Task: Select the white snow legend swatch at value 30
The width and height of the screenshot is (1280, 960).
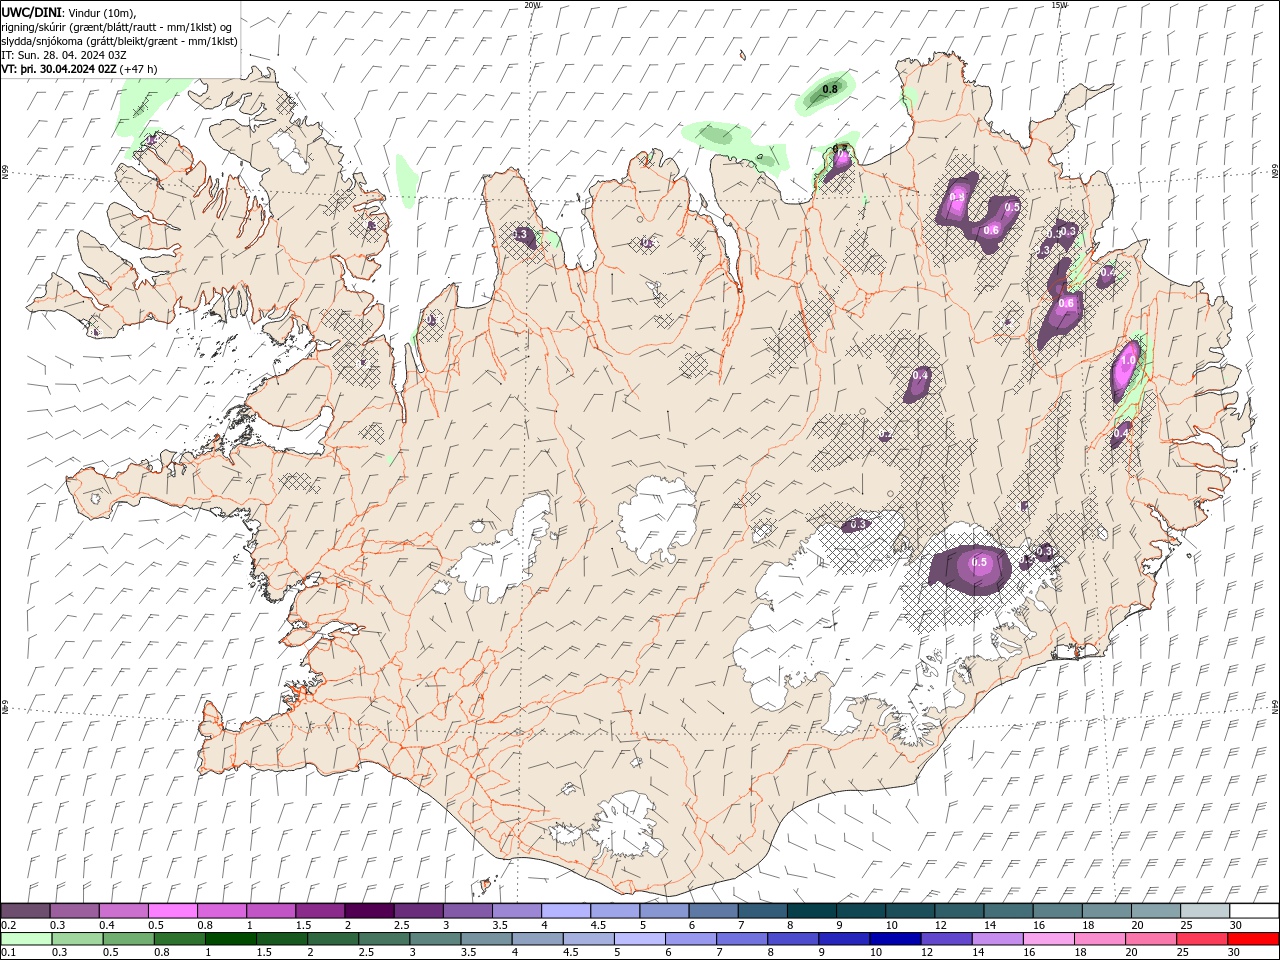Action: 1254,910
